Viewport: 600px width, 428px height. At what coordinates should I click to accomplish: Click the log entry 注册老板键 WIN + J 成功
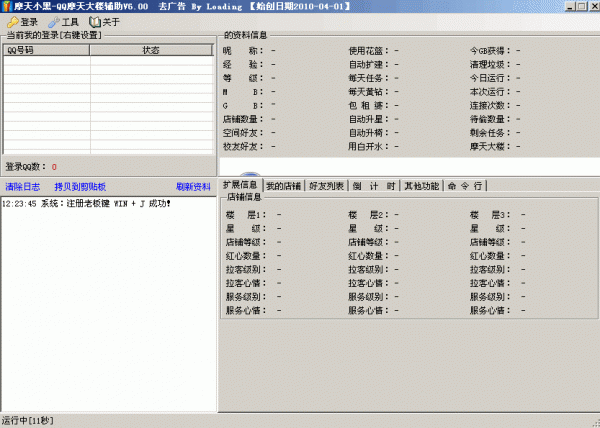(x=86, y=203)
